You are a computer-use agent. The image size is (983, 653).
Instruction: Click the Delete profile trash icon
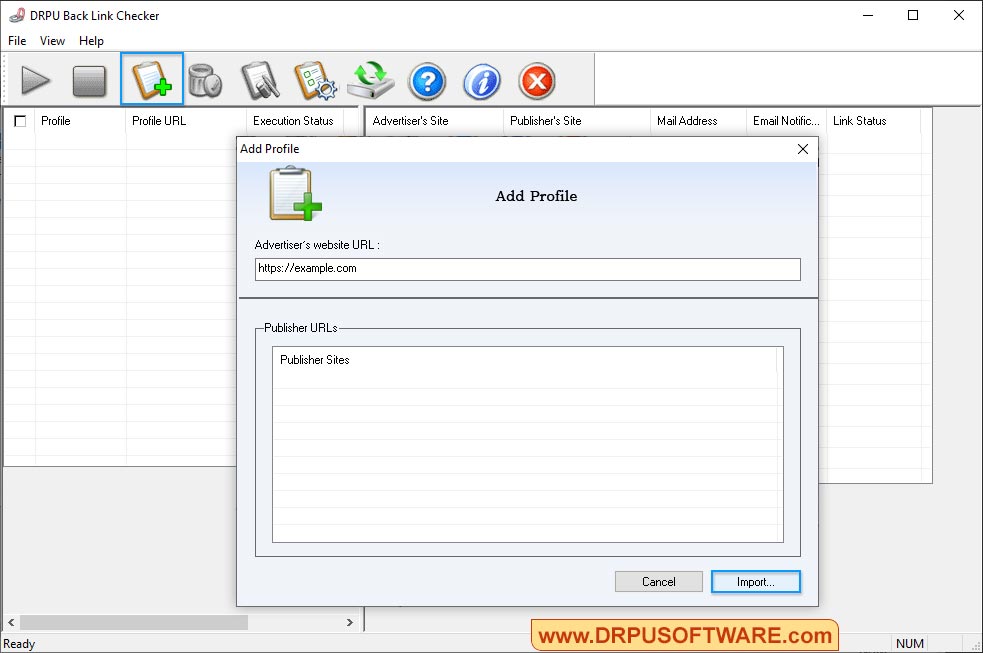point(206,81)
